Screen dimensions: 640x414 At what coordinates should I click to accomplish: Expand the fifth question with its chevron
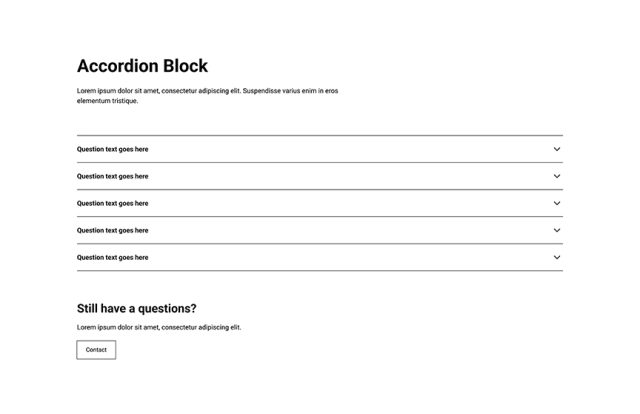pyautogui.click(x=557, y=257)
